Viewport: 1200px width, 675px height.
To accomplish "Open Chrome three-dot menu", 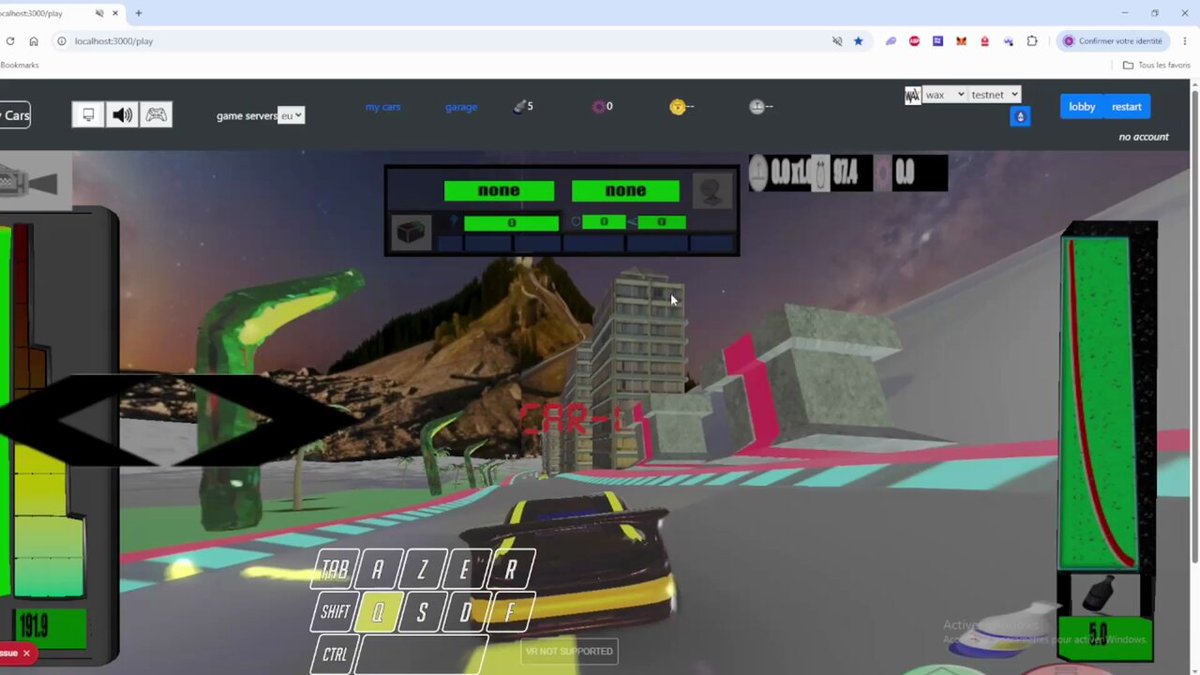I will [x=1184, y=41].
